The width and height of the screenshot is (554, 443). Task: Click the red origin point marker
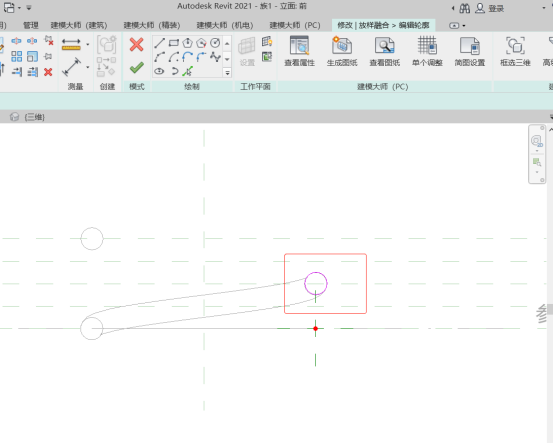point(316,329)
